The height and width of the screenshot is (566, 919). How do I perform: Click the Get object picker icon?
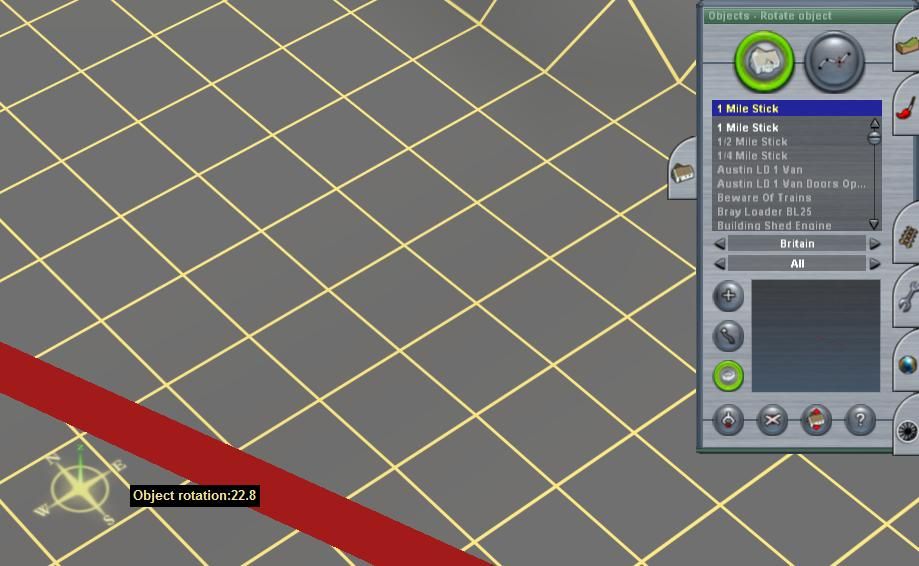pos(728,420)
